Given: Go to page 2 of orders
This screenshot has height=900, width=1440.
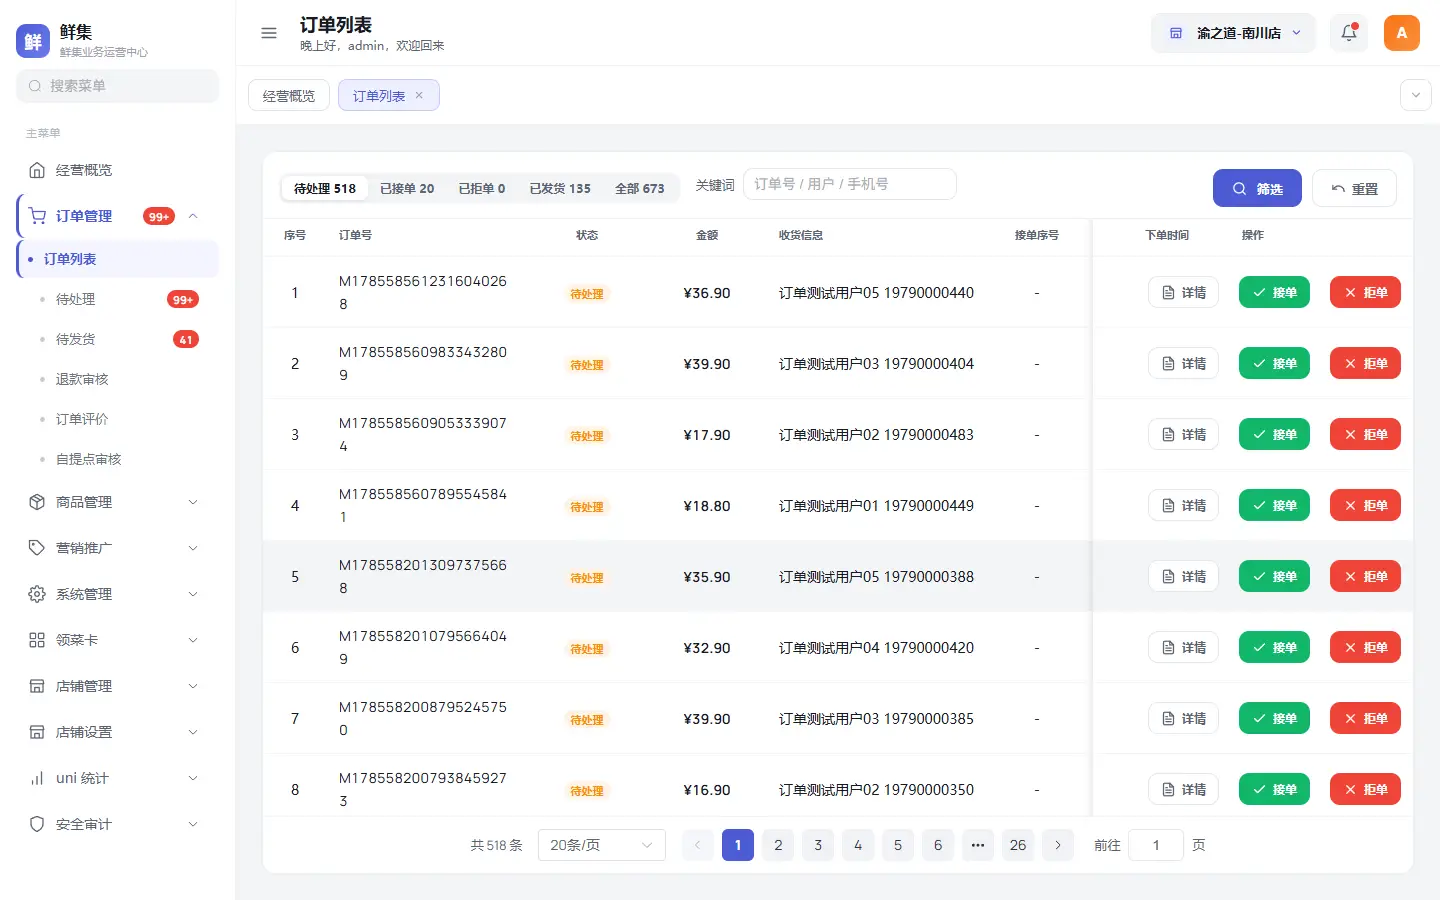Looking at the screenshot, I should (778, 845).
